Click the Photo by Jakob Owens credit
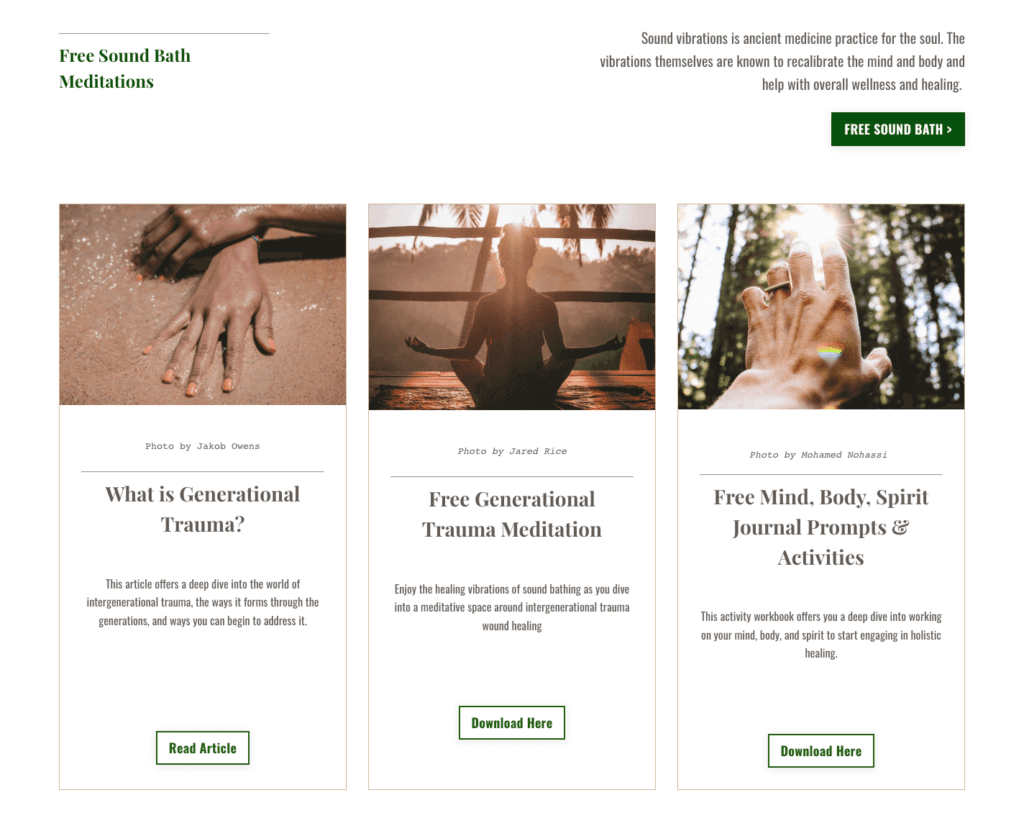The height and width of the screenshot is (813, 1024). 202,446
